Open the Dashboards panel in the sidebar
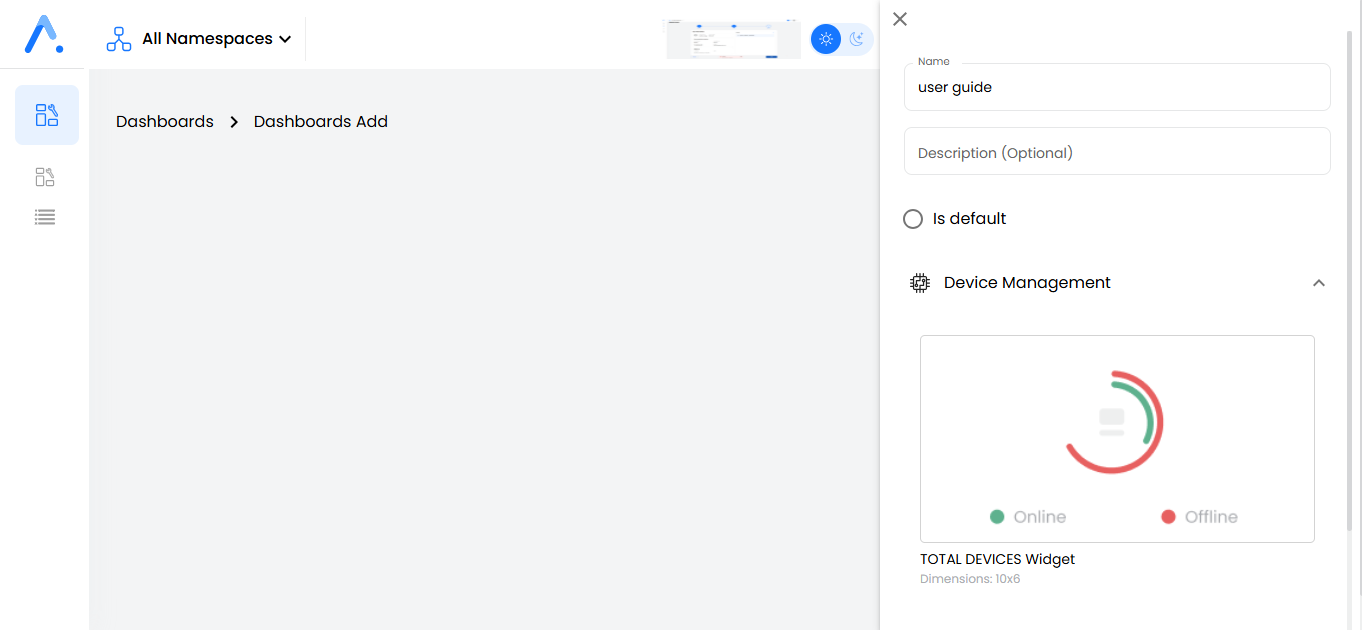This screenshot has width=1362, height=630. coord(46,114)
